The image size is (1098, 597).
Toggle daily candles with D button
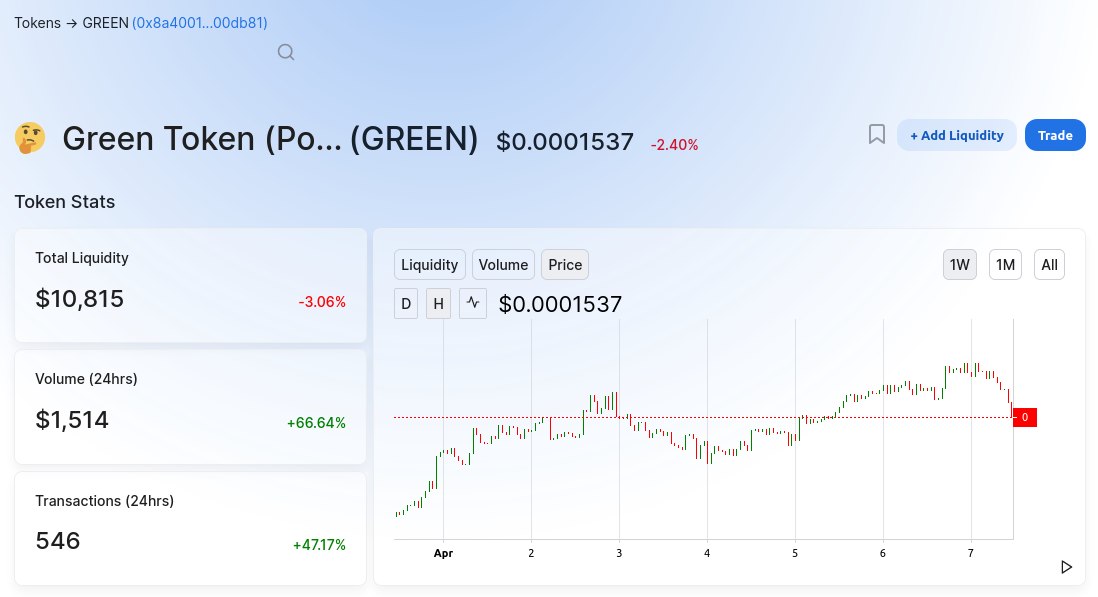tap(406, 304)
